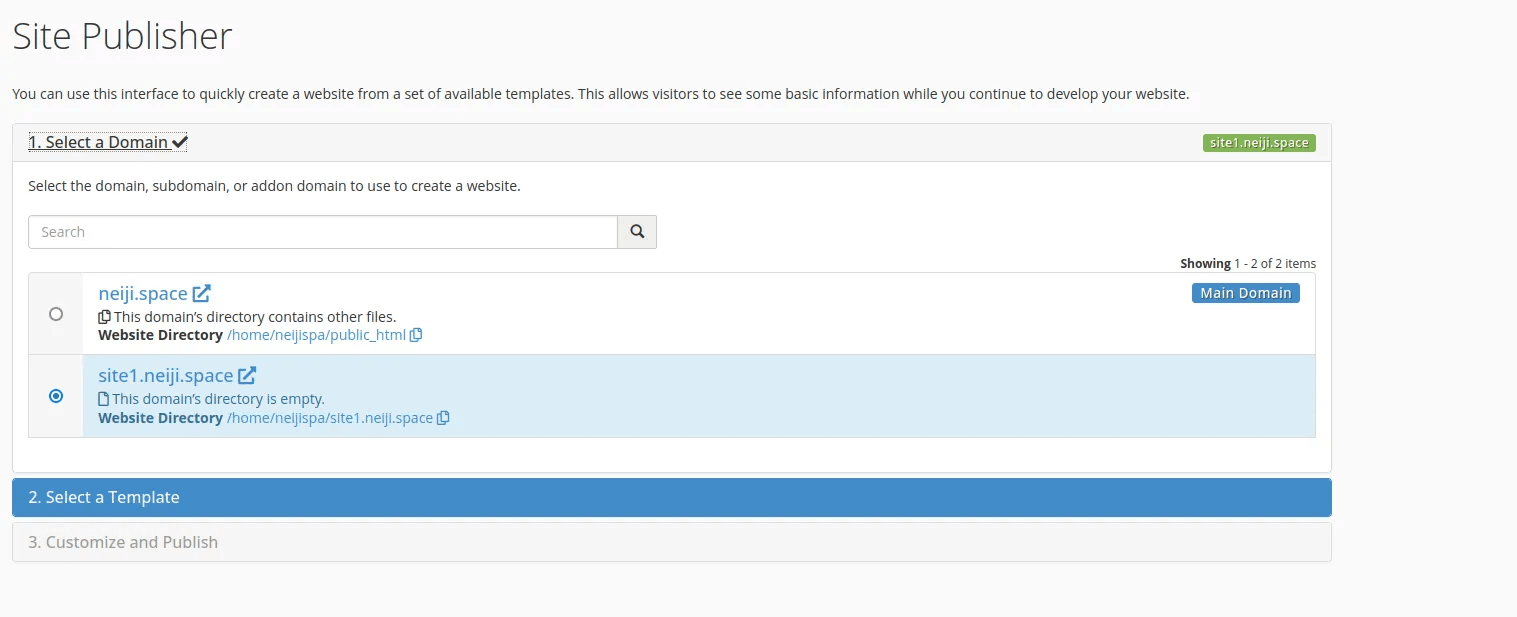Click the checkmark next to Select a Domain
The height and width of the screenshot is (617, 1517).
180,143
